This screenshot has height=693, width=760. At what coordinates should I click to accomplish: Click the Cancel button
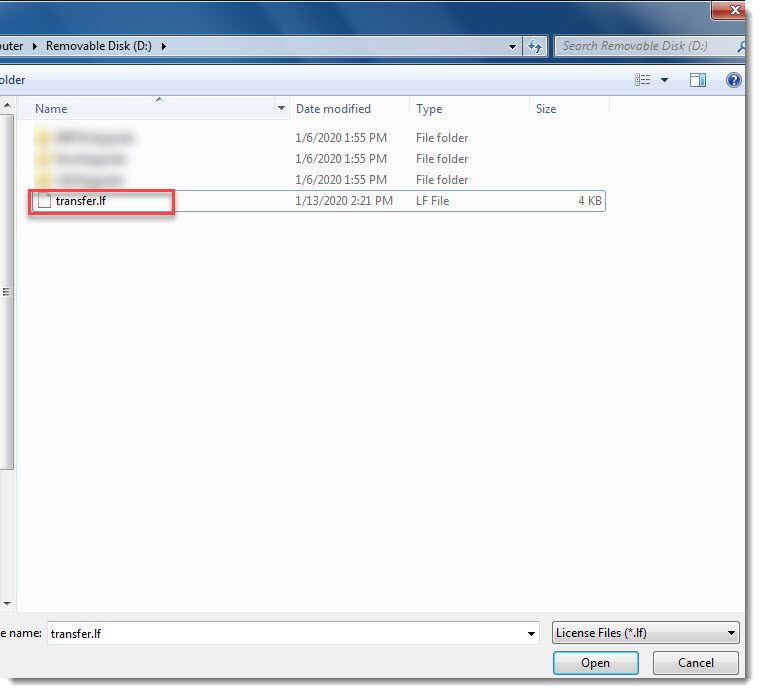coord(695,663)
